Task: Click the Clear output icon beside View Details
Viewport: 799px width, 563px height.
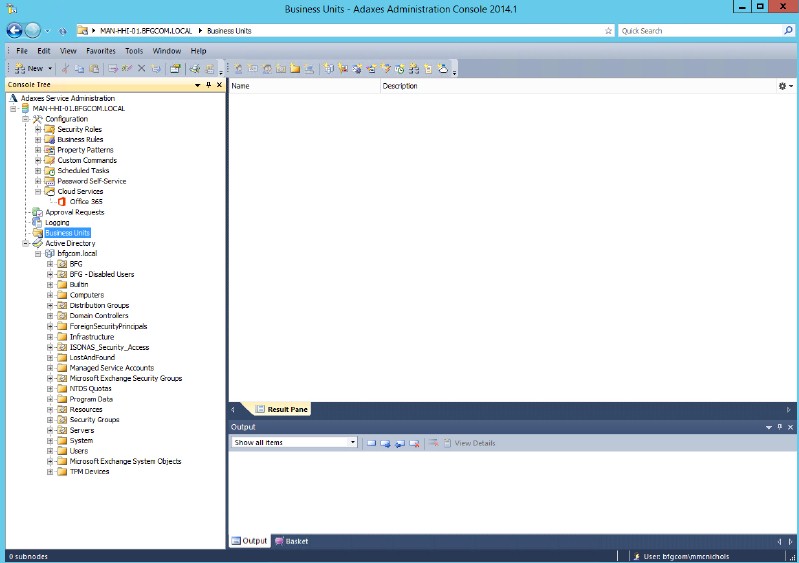Action: 434,443
